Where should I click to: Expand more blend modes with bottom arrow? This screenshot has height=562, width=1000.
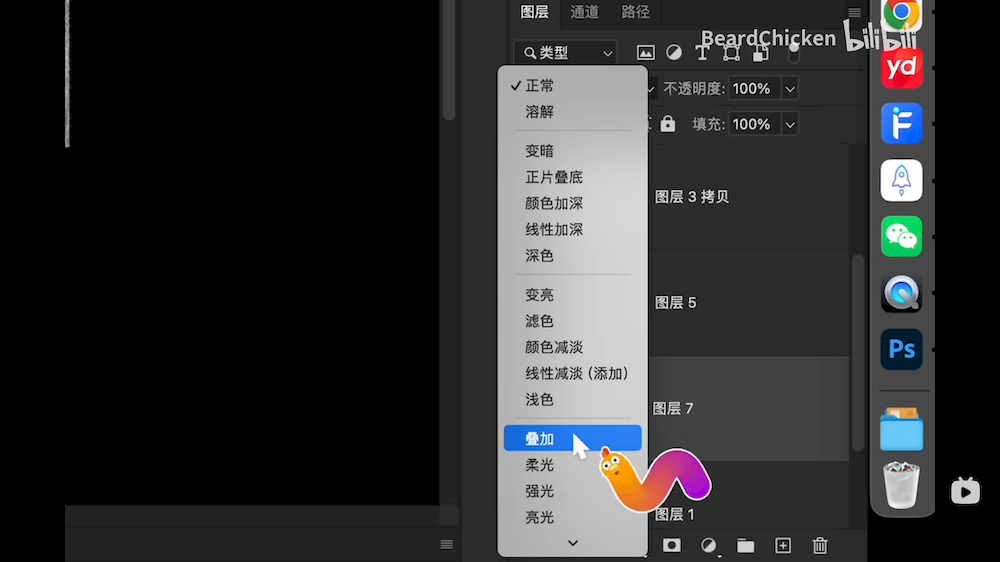[573, 543]
